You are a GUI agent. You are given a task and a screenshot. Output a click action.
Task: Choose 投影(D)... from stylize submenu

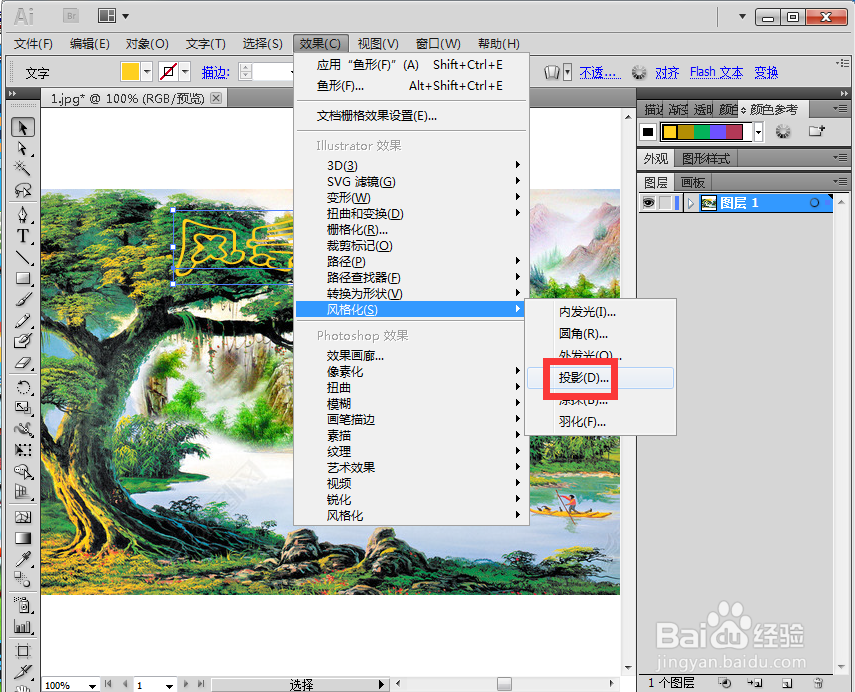(600, 378)
